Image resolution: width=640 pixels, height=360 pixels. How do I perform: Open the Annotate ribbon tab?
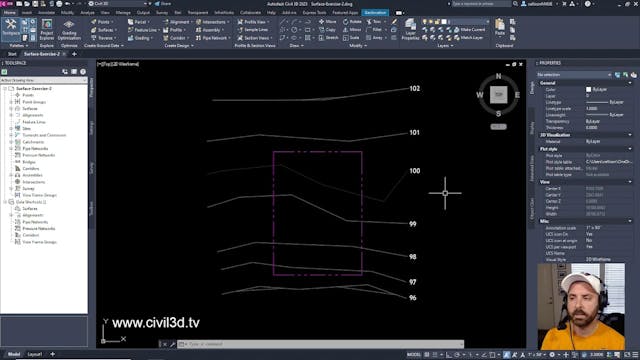(x=46, y=13)
